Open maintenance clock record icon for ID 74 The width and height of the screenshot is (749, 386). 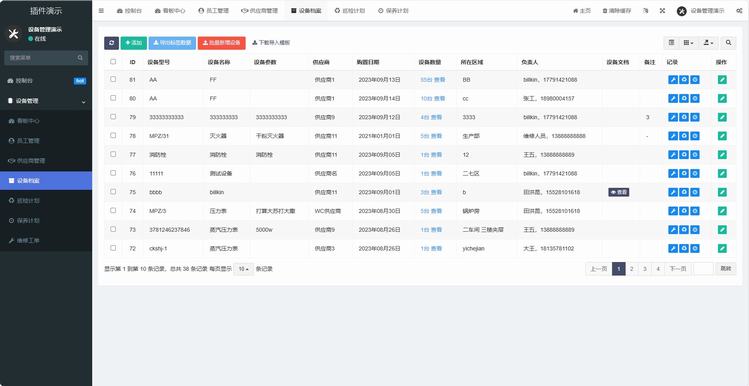pyautogui.click(x=695, y=211)
